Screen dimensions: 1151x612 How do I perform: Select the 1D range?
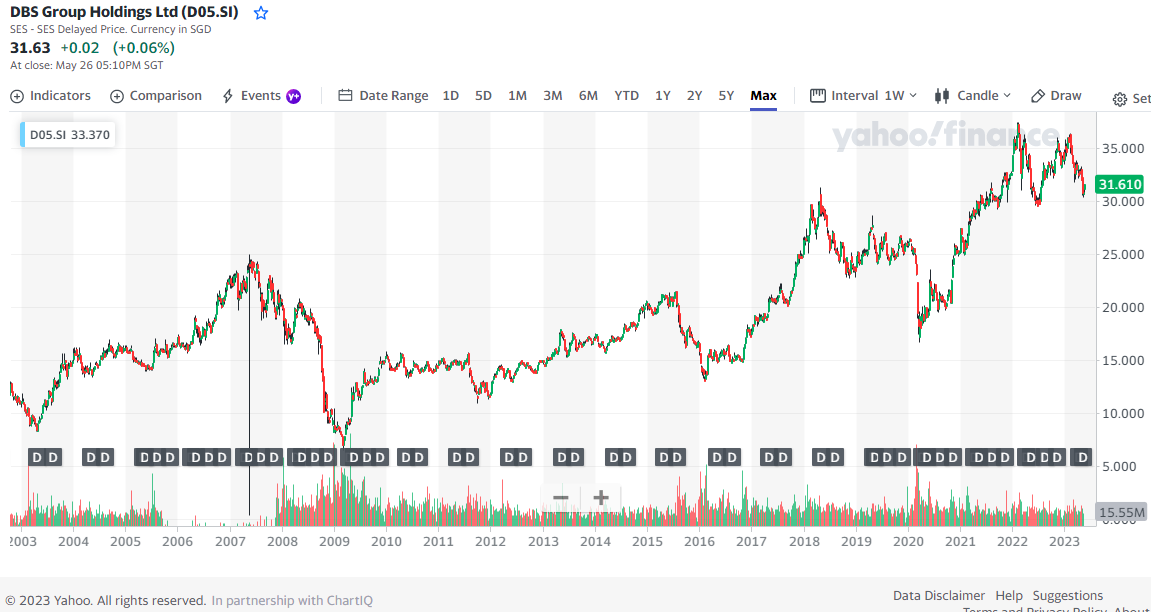[x=451, y=95]
